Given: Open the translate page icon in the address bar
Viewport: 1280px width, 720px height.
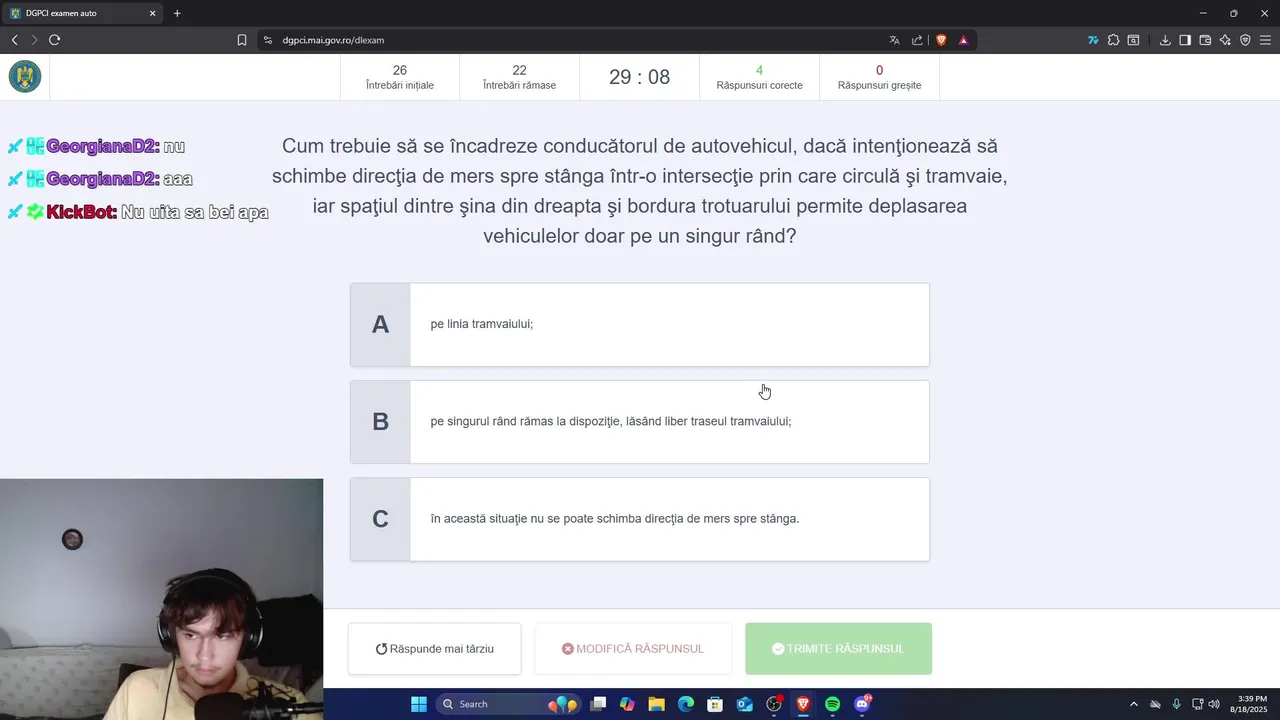Looking at the screenshot, I should pyautogui.click(x=894, y=40).
